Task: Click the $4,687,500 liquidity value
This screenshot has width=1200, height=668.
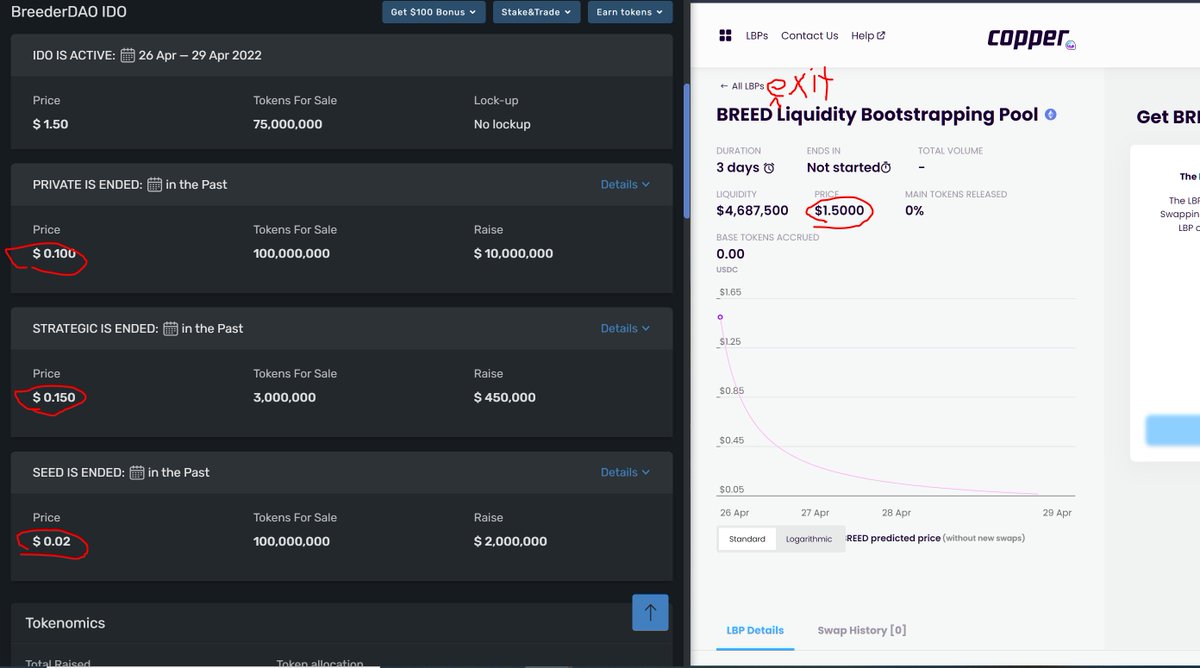Action: (x=752, y=211)
